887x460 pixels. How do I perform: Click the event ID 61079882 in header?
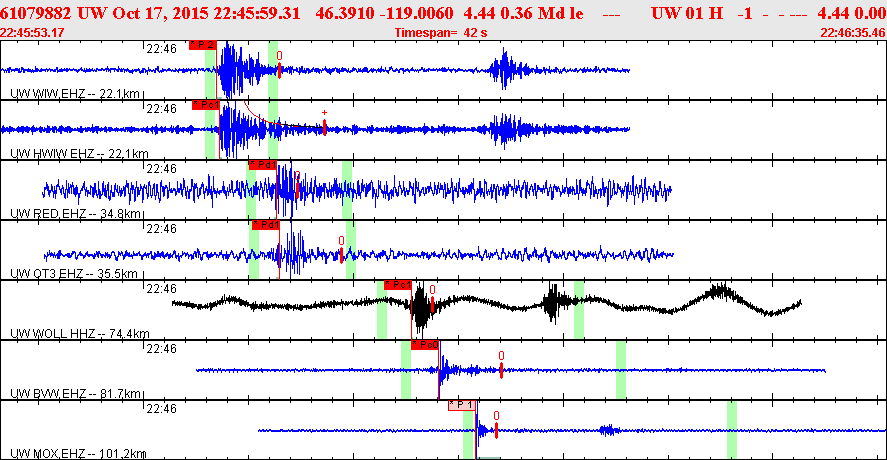(36, 14)
